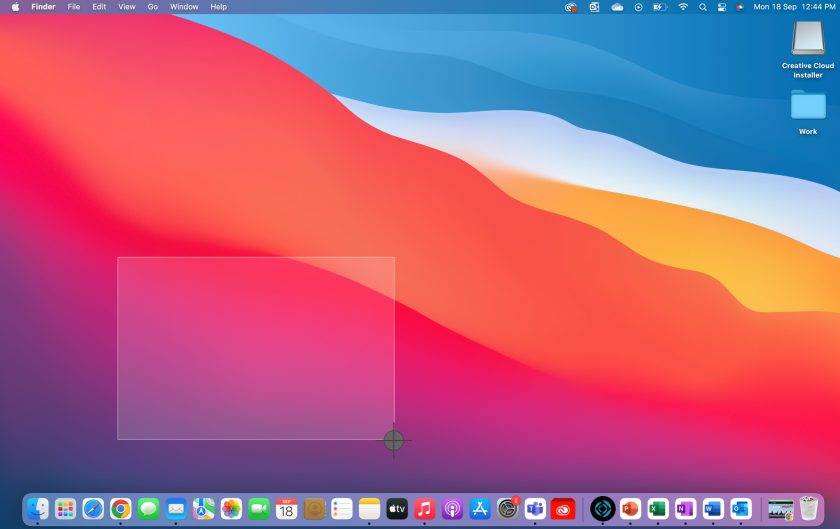Click the battery status icon
840x529 pixels.
[x=660, y=7]
